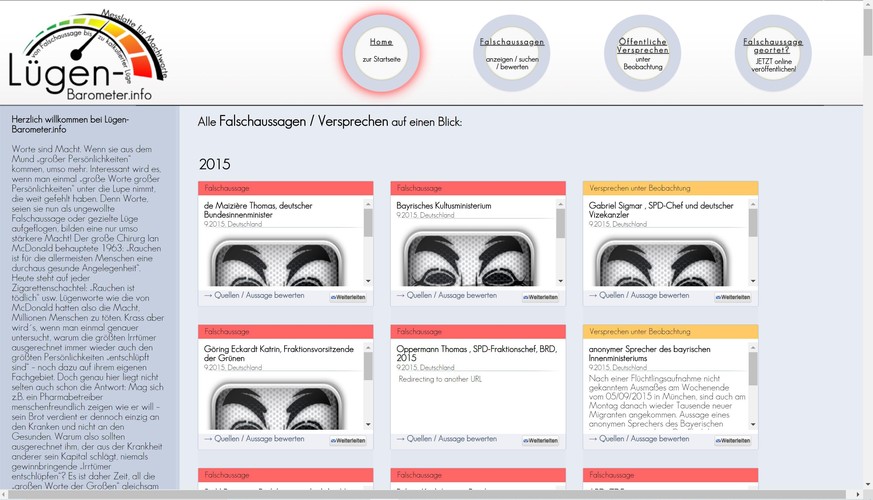Screen dimensions: 873x500
Task: Rate the Oppermann Thomas statement via Quellen link
Action: pyautogui.click(x=447, y=439)
